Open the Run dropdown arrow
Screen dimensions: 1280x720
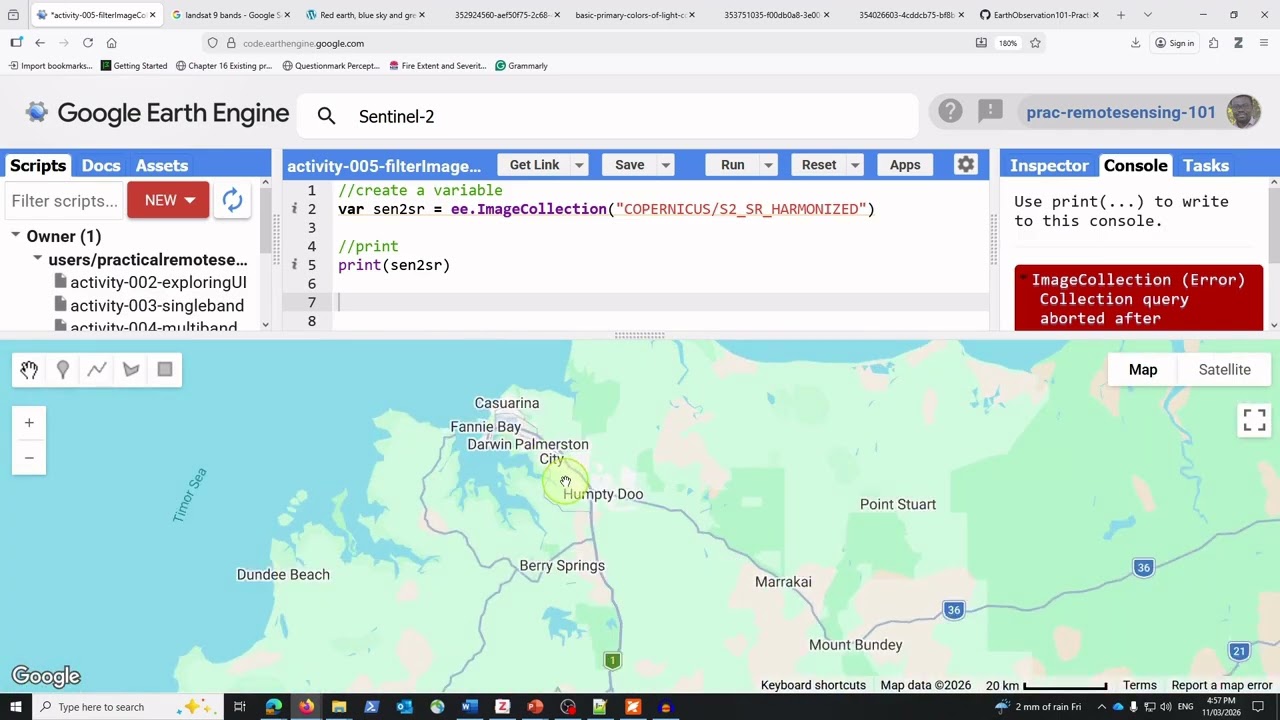coord(768,165)
